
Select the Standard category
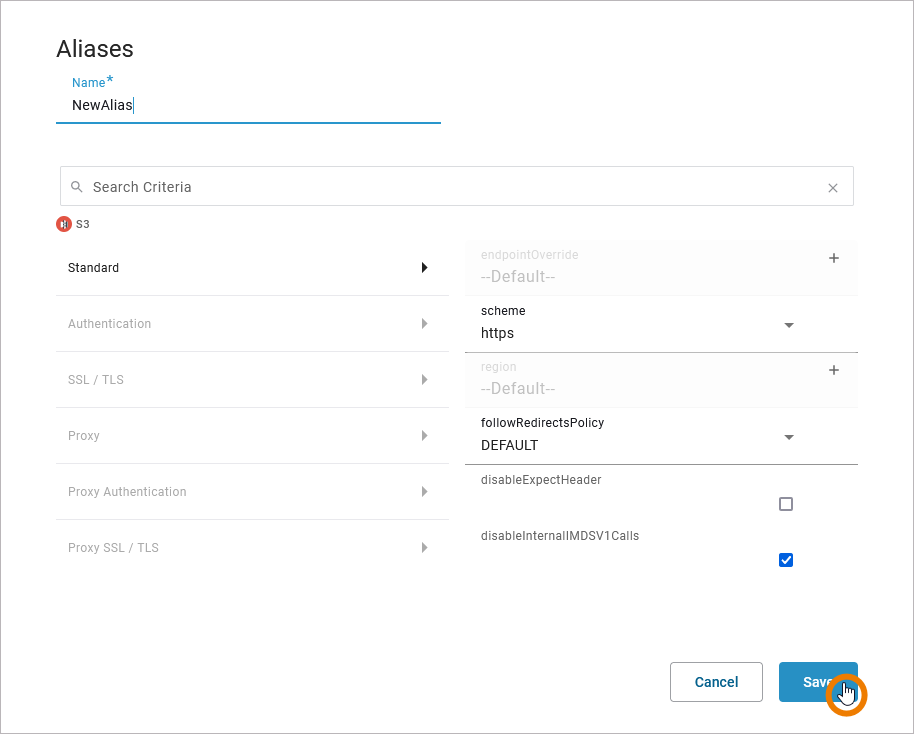tap(94, 268)
